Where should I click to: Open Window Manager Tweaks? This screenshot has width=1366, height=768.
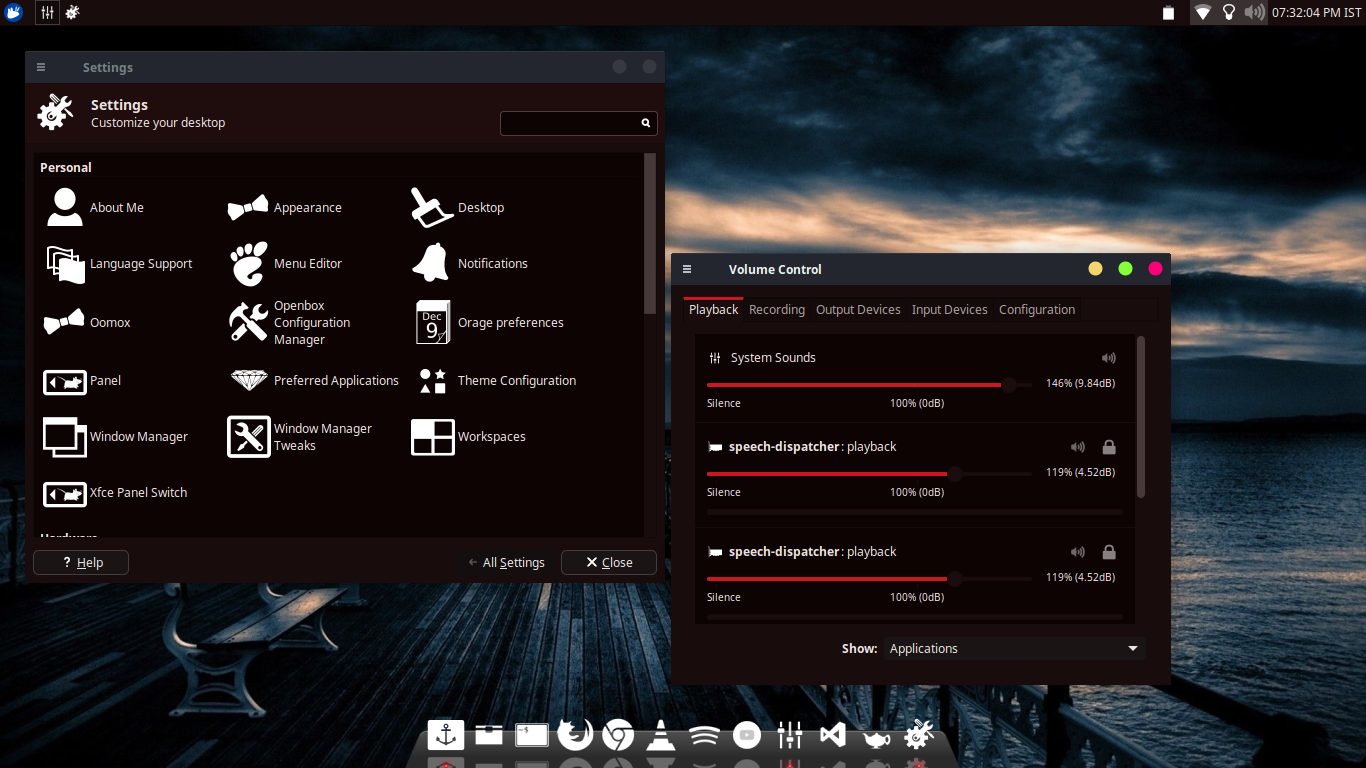click(300, 437)
